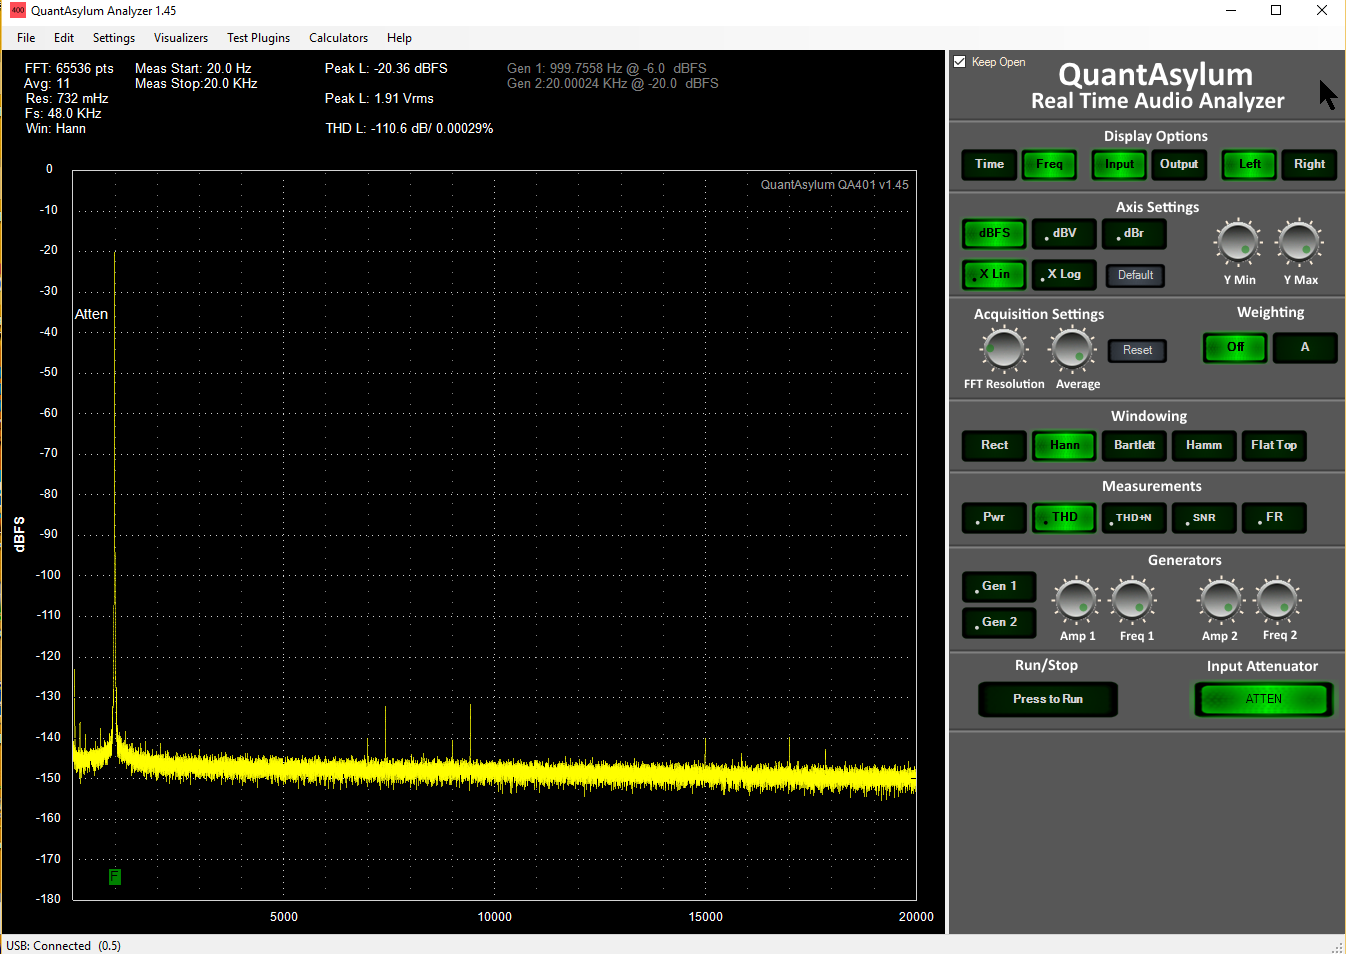Click the Amp 2 knob
The image size is (1346, 955).
pos(1221,599)
